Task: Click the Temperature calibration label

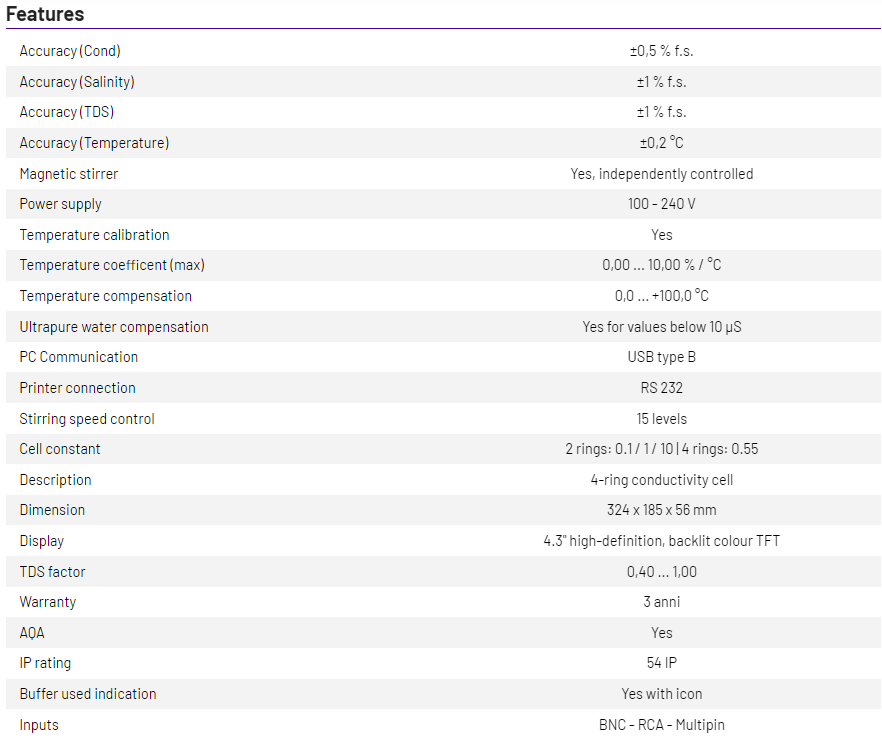Action: point(94,235)
